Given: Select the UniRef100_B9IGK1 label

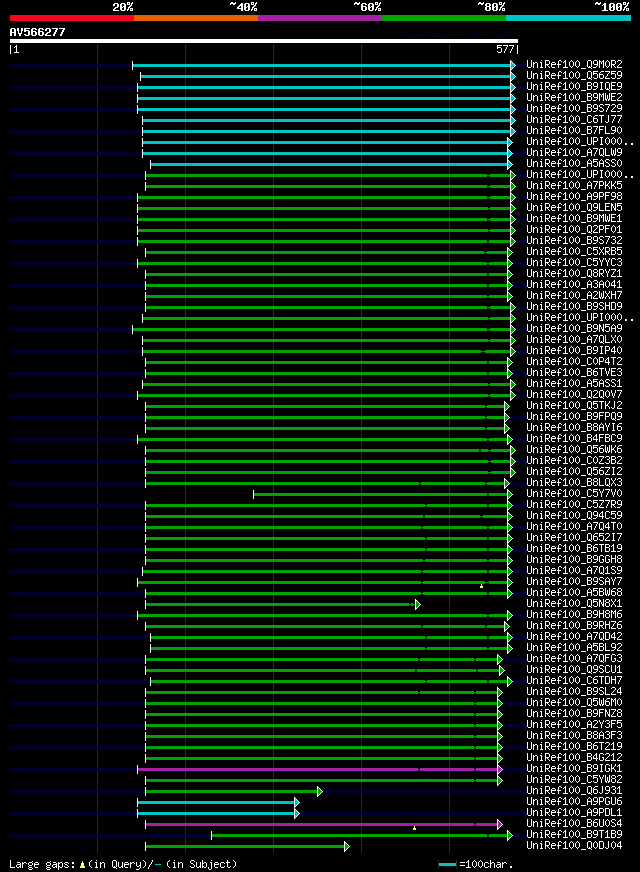Looking at the screenshot, I should (x=574, y=769).
